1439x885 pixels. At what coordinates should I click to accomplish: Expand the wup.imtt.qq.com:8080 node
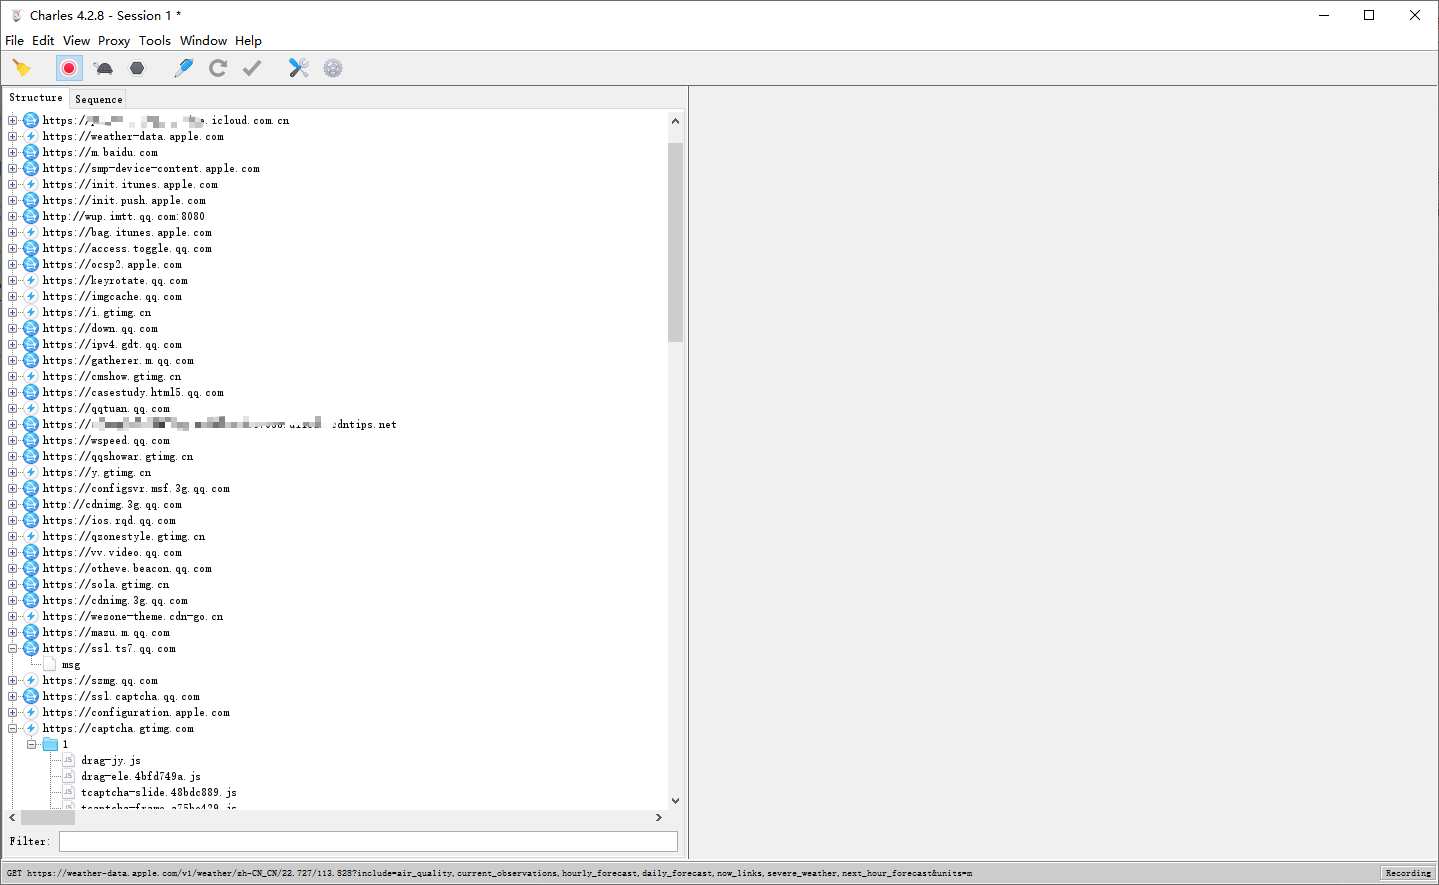[13, 217]
